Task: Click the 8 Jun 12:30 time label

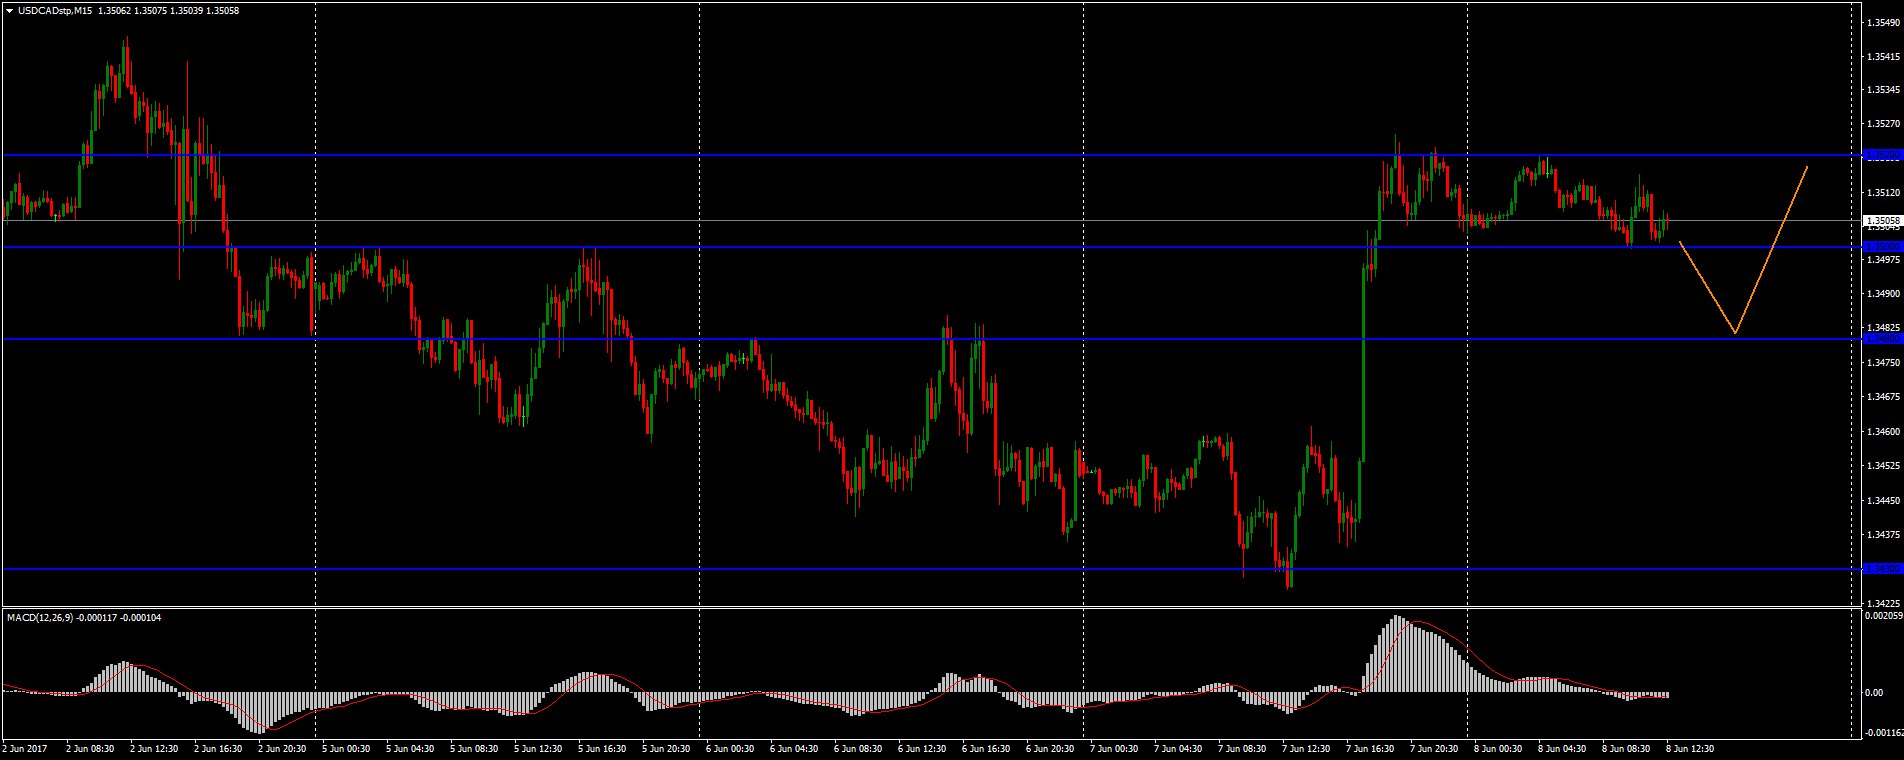Action: click(x=1690, y=748)
